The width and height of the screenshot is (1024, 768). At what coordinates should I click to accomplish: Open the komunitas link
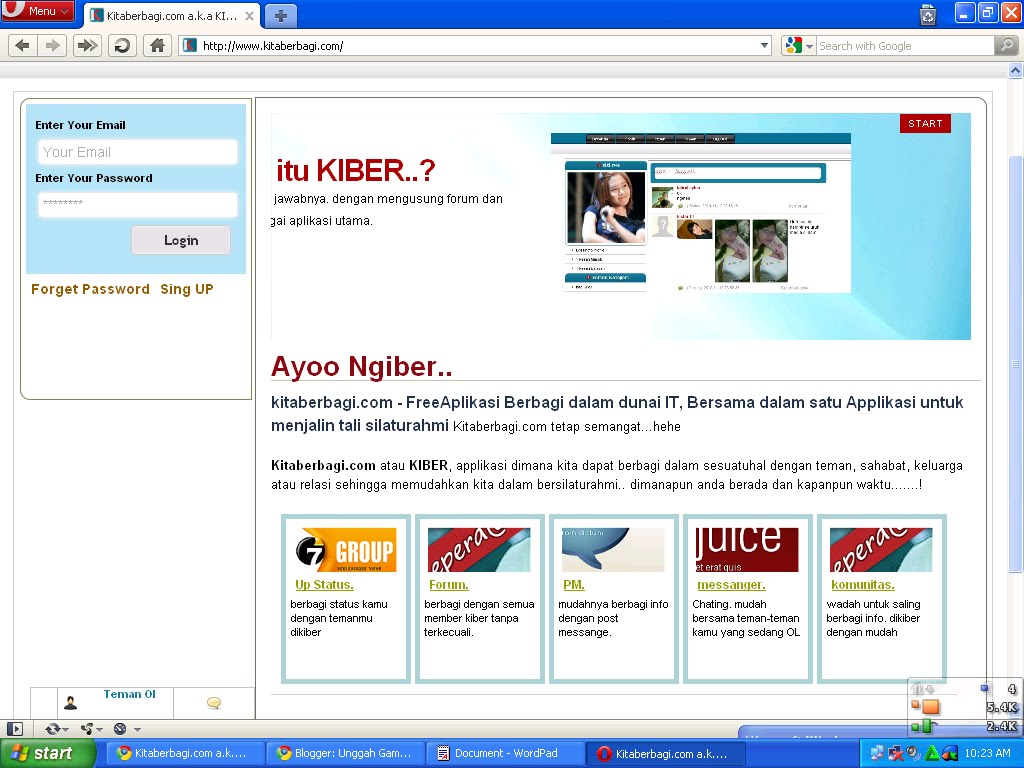pos(863,584)
